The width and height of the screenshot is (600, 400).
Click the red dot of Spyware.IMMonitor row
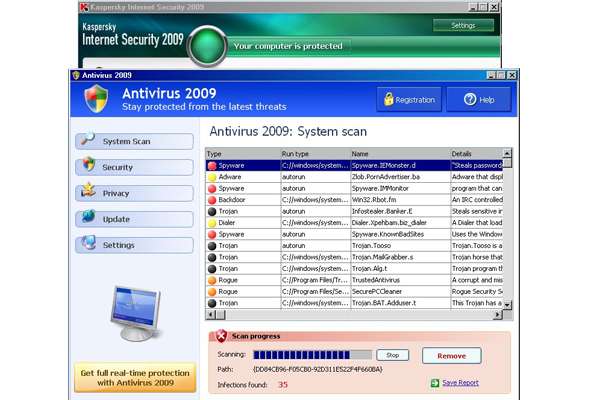(212, 189)
